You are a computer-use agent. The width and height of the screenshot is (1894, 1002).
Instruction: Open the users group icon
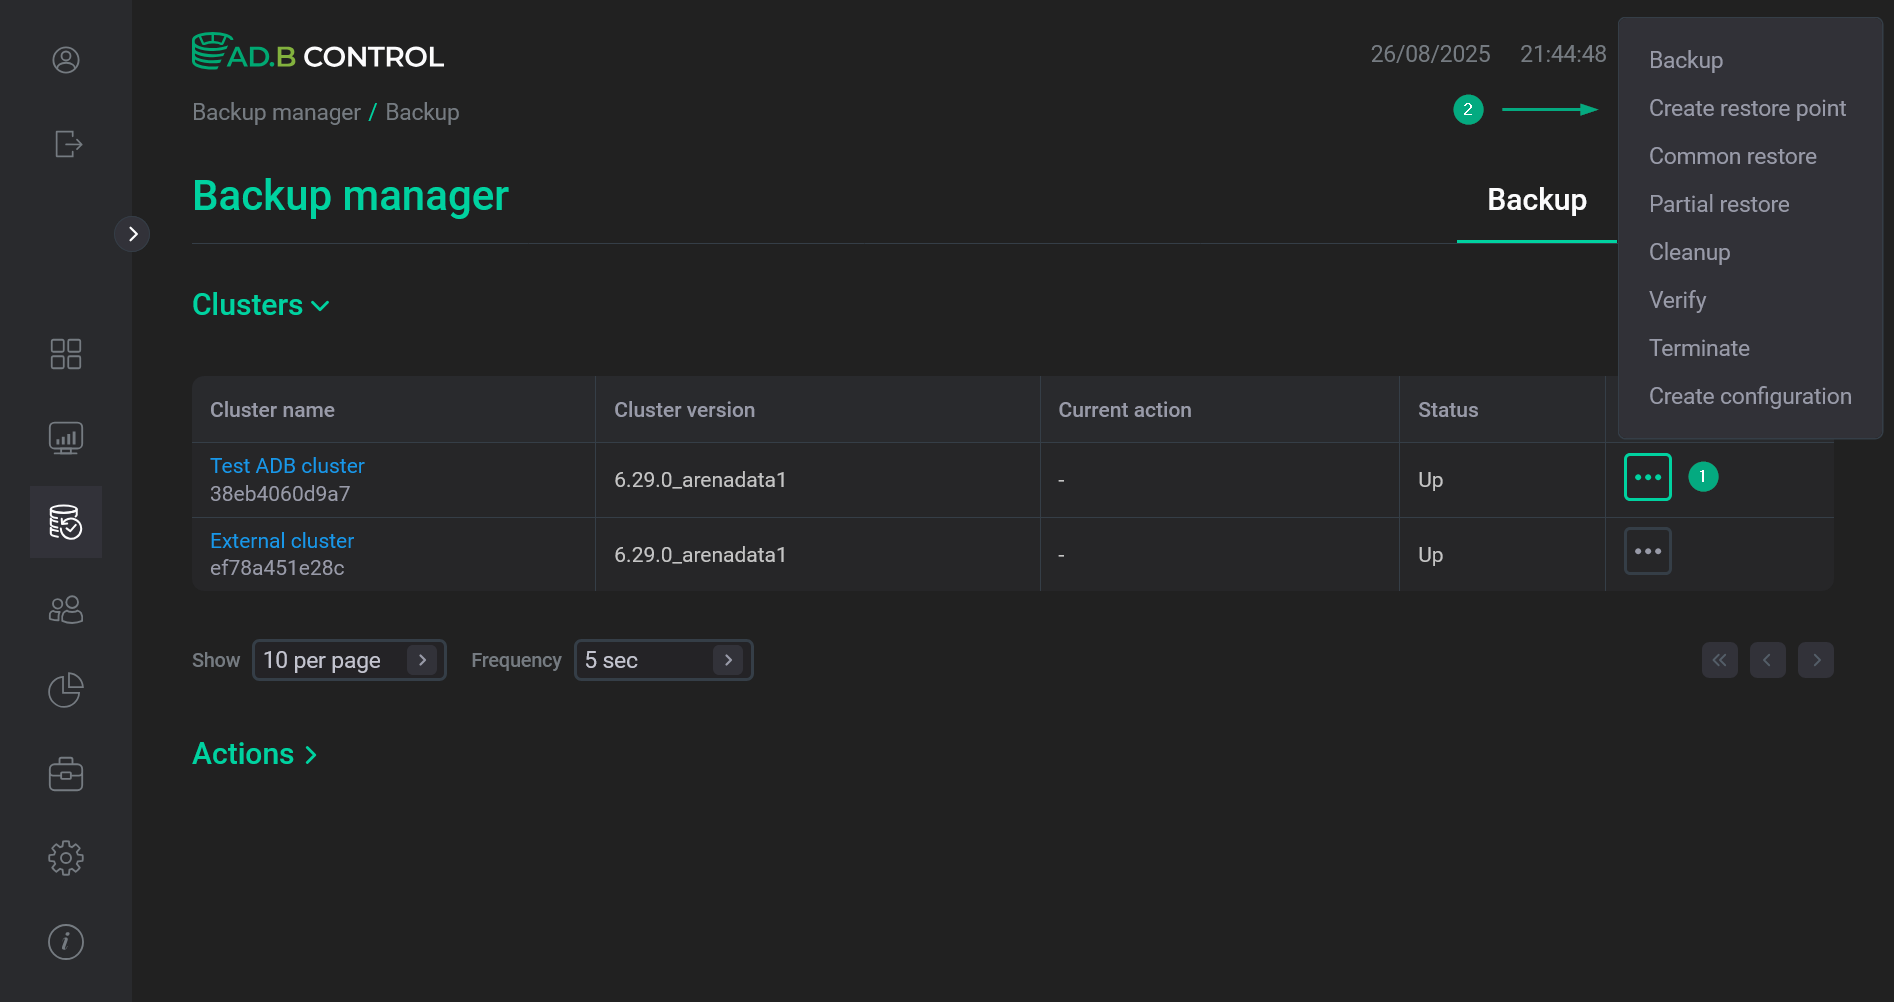pos(66,609)
